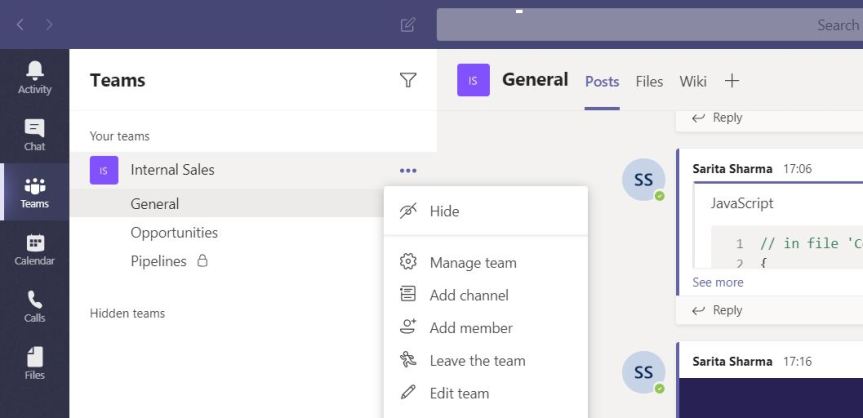Expand See more on JavaScript message
The width and height of the screenshot is (863, 418).
pyautogui.click(x=717, y=282)
